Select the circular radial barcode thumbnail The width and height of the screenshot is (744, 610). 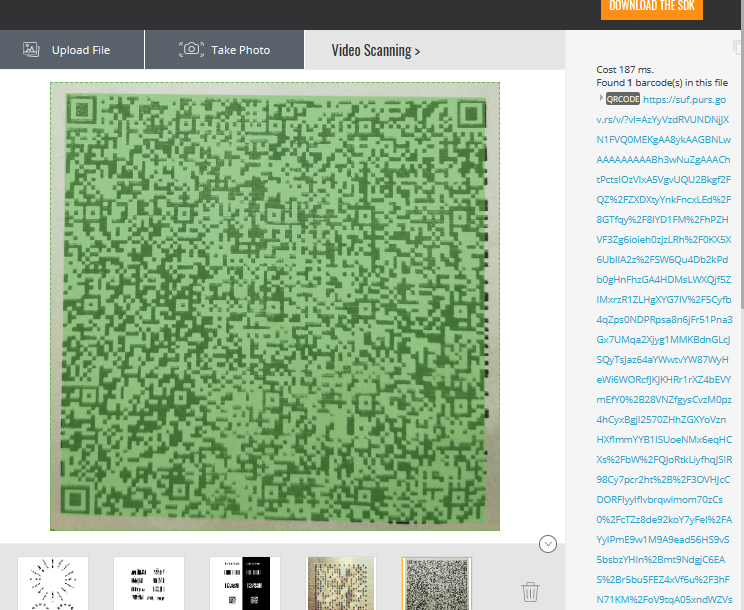pyautogui.click(x=53, y=583)
